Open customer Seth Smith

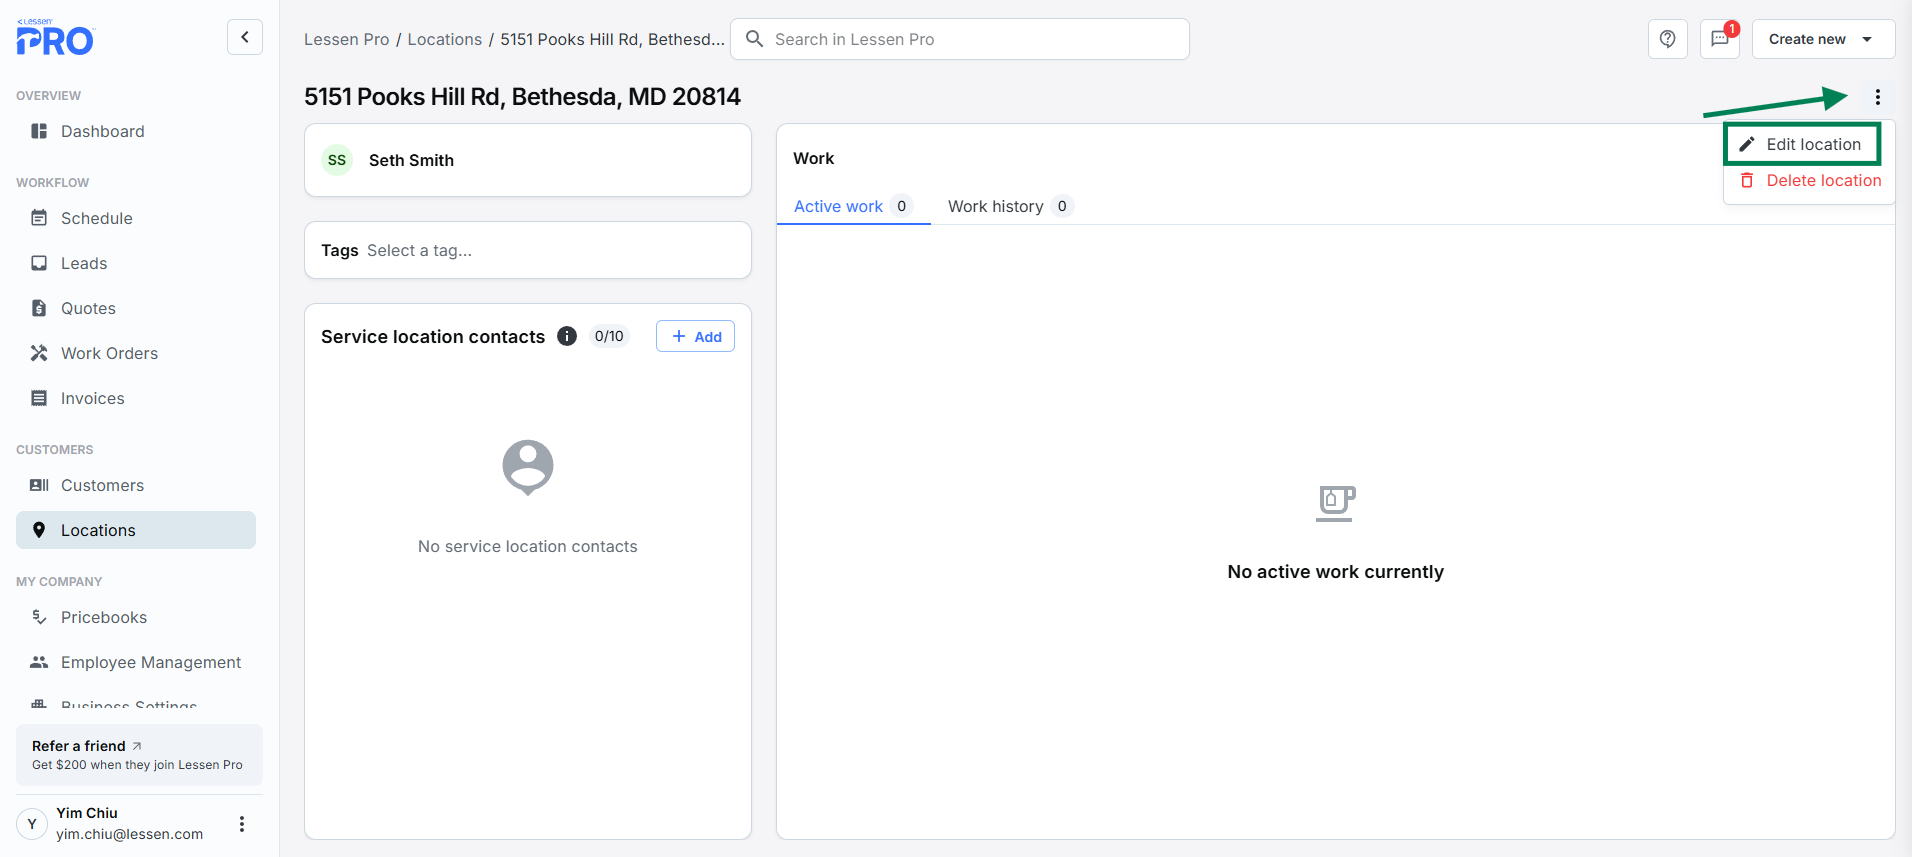coord(411,160)
